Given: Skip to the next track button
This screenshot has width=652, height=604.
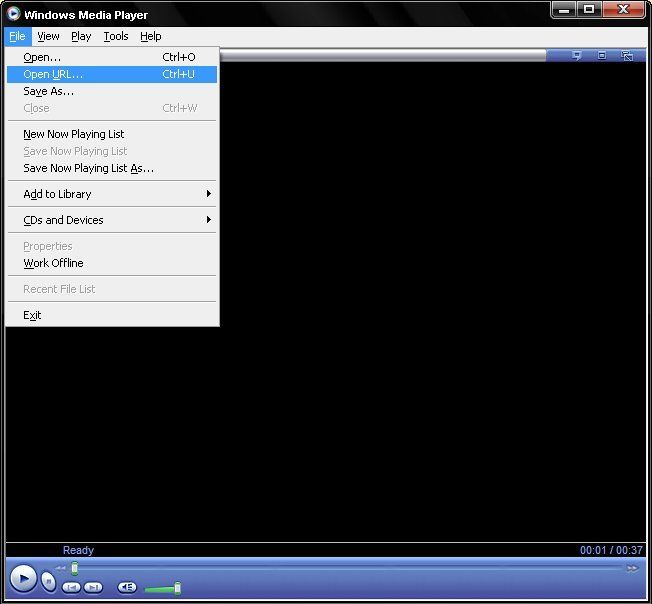Looking at the screenshot, I should [x=93, y=587].
